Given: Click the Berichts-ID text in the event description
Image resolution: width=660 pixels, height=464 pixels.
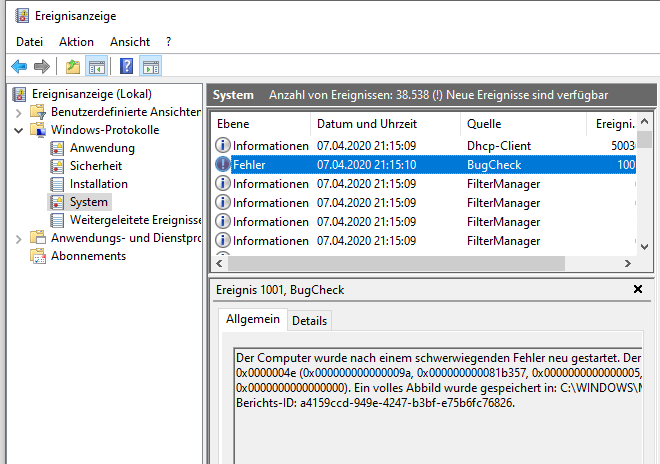Looking at the screenshot, I should pyautogui.click(x=375, y=403).
